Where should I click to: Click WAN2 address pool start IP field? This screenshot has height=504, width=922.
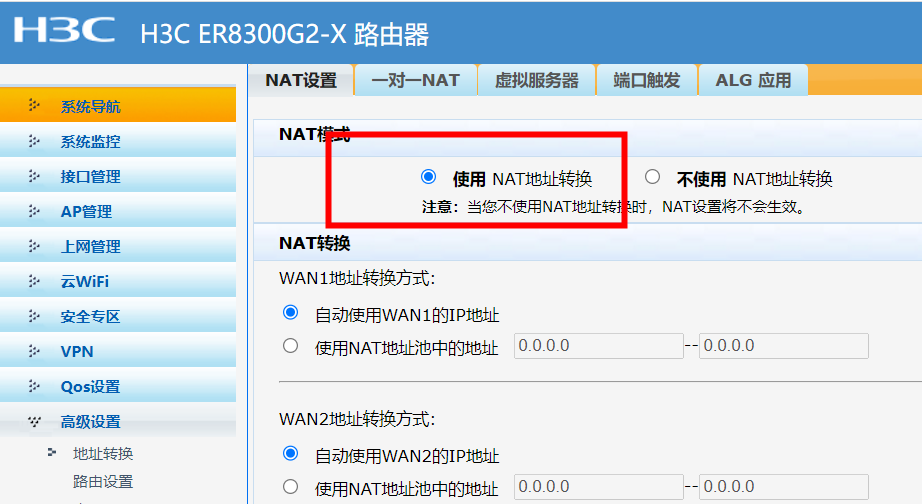(x=599, y=487)
